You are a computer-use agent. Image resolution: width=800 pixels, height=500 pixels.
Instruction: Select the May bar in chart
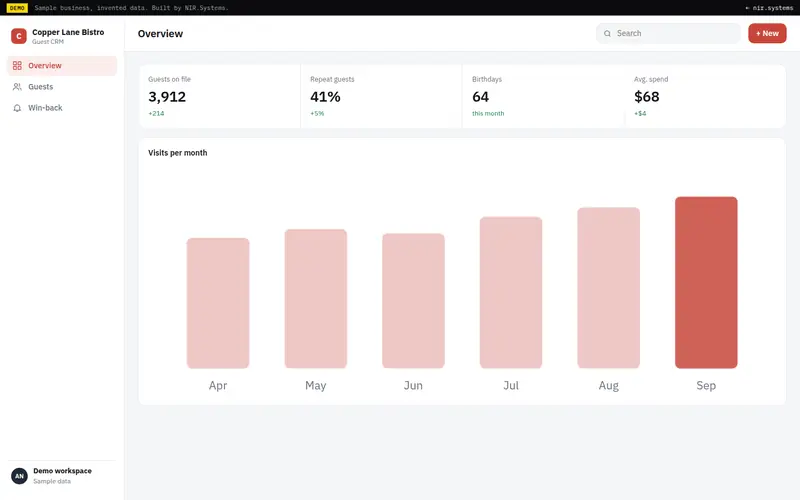tap(316, 299)
